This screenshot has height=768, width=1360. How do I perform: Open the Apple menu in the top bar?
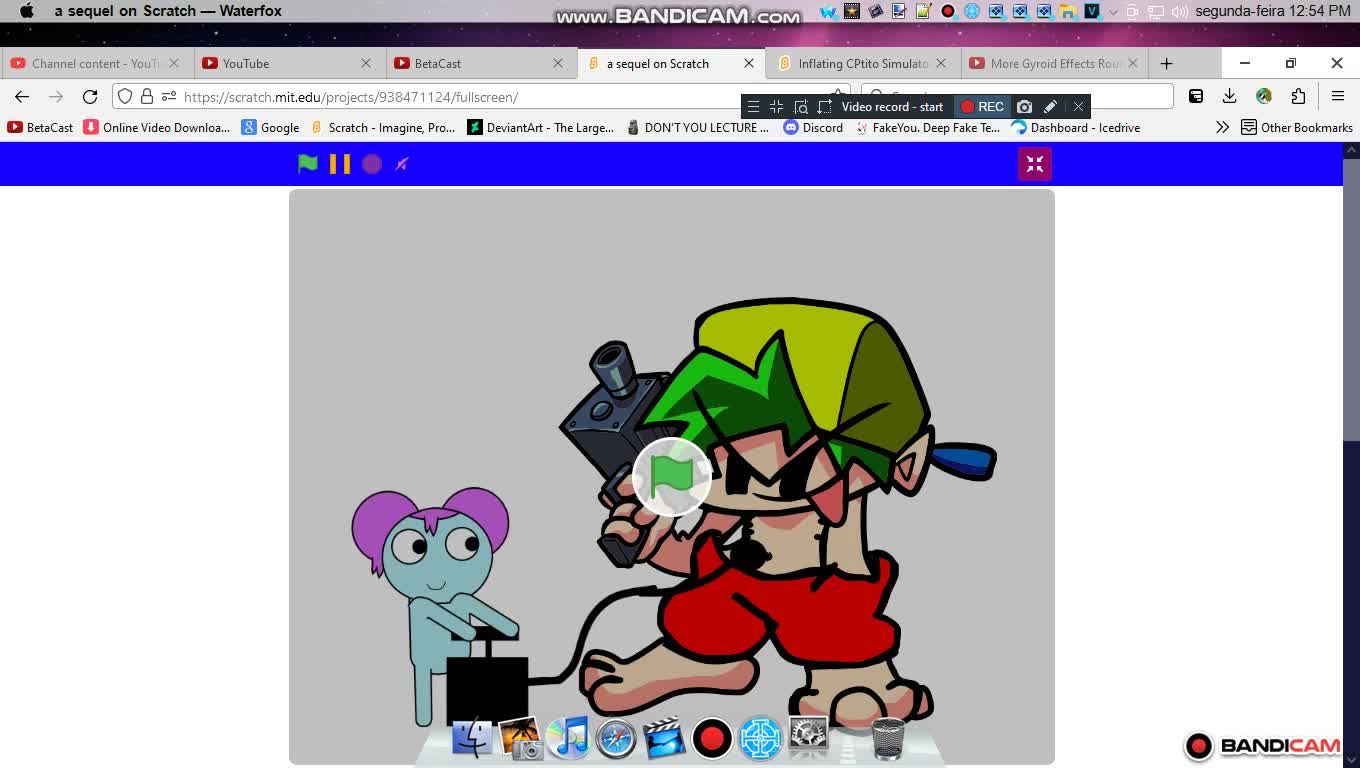(x=27, y=11)
